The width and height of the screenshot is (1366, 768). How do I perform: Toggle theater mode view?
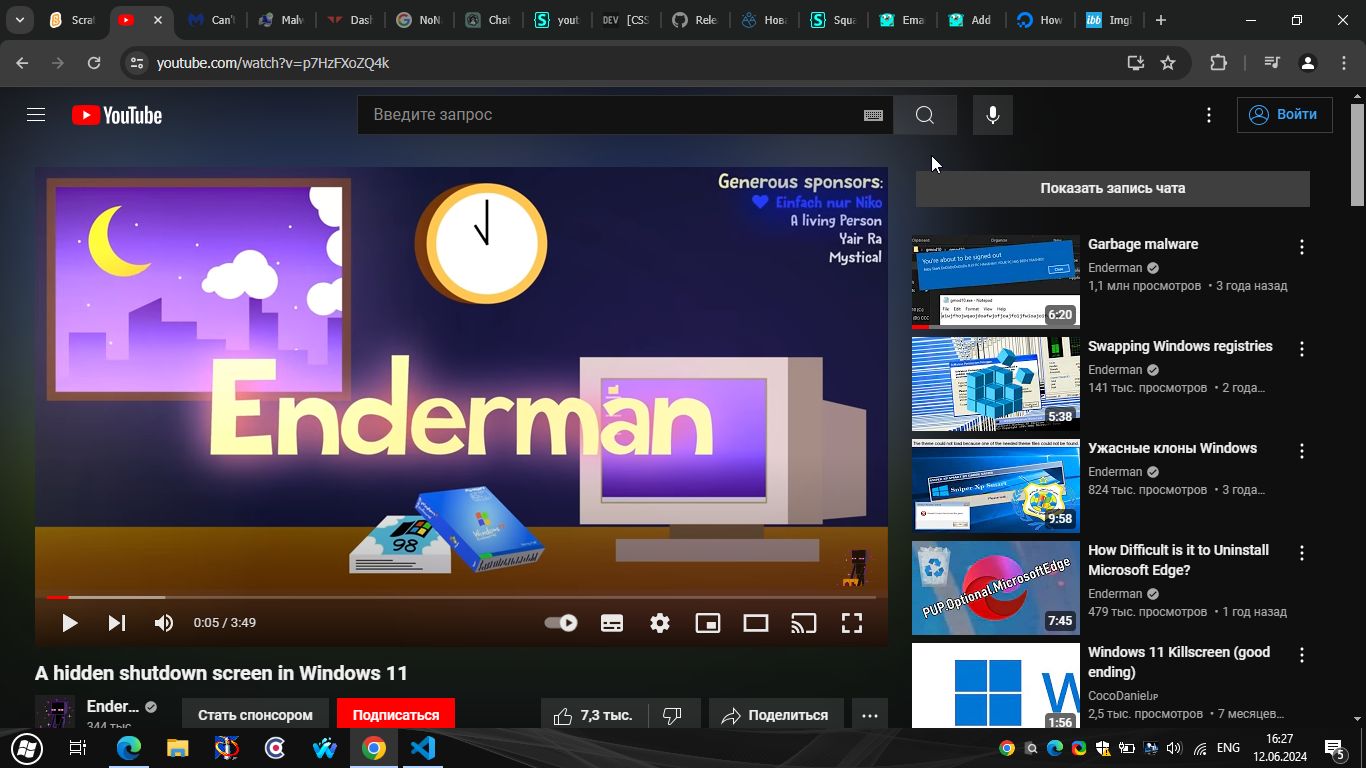756,623
